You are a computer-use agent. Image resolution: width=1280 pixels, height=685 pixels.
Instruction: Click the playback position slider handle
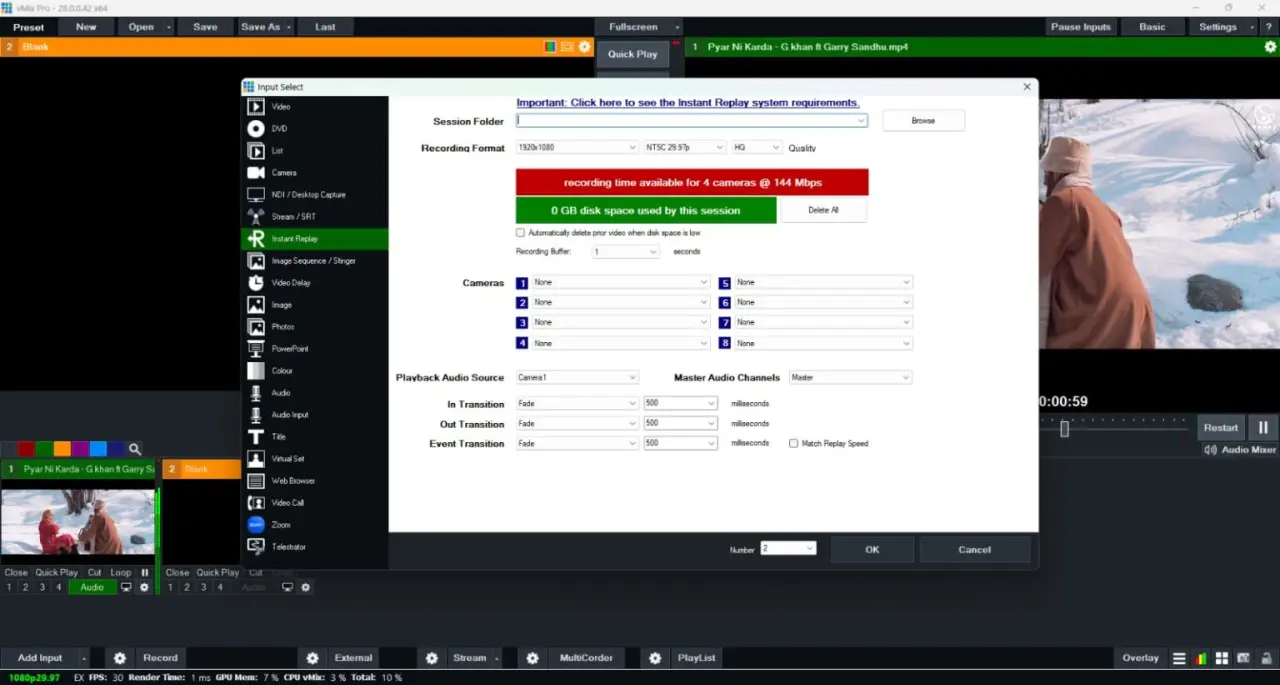pyautogui.click(x=1065, y=428)
